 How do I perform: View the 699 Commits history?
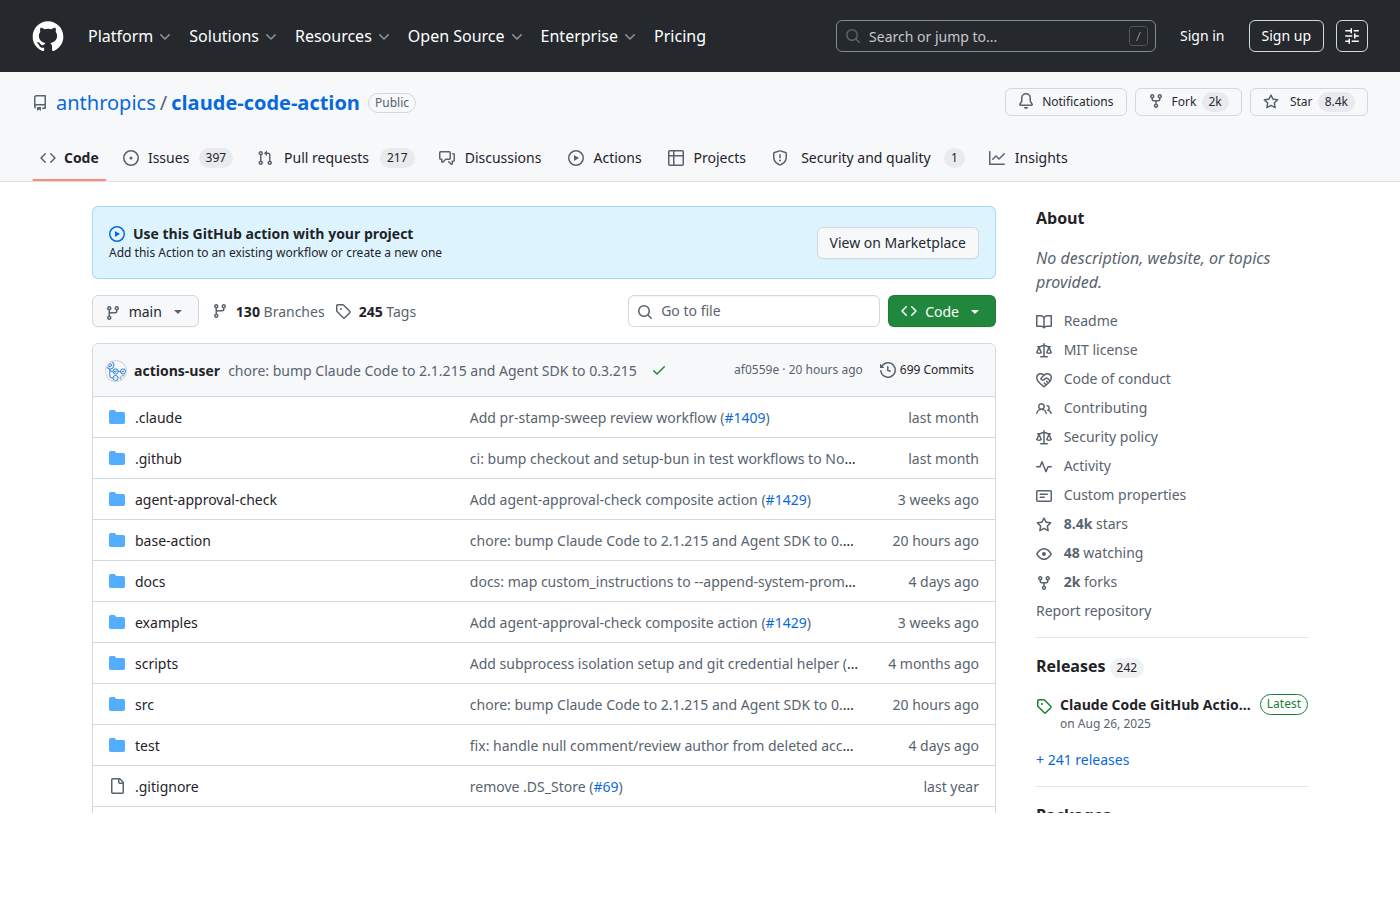(x=927, y=370)
